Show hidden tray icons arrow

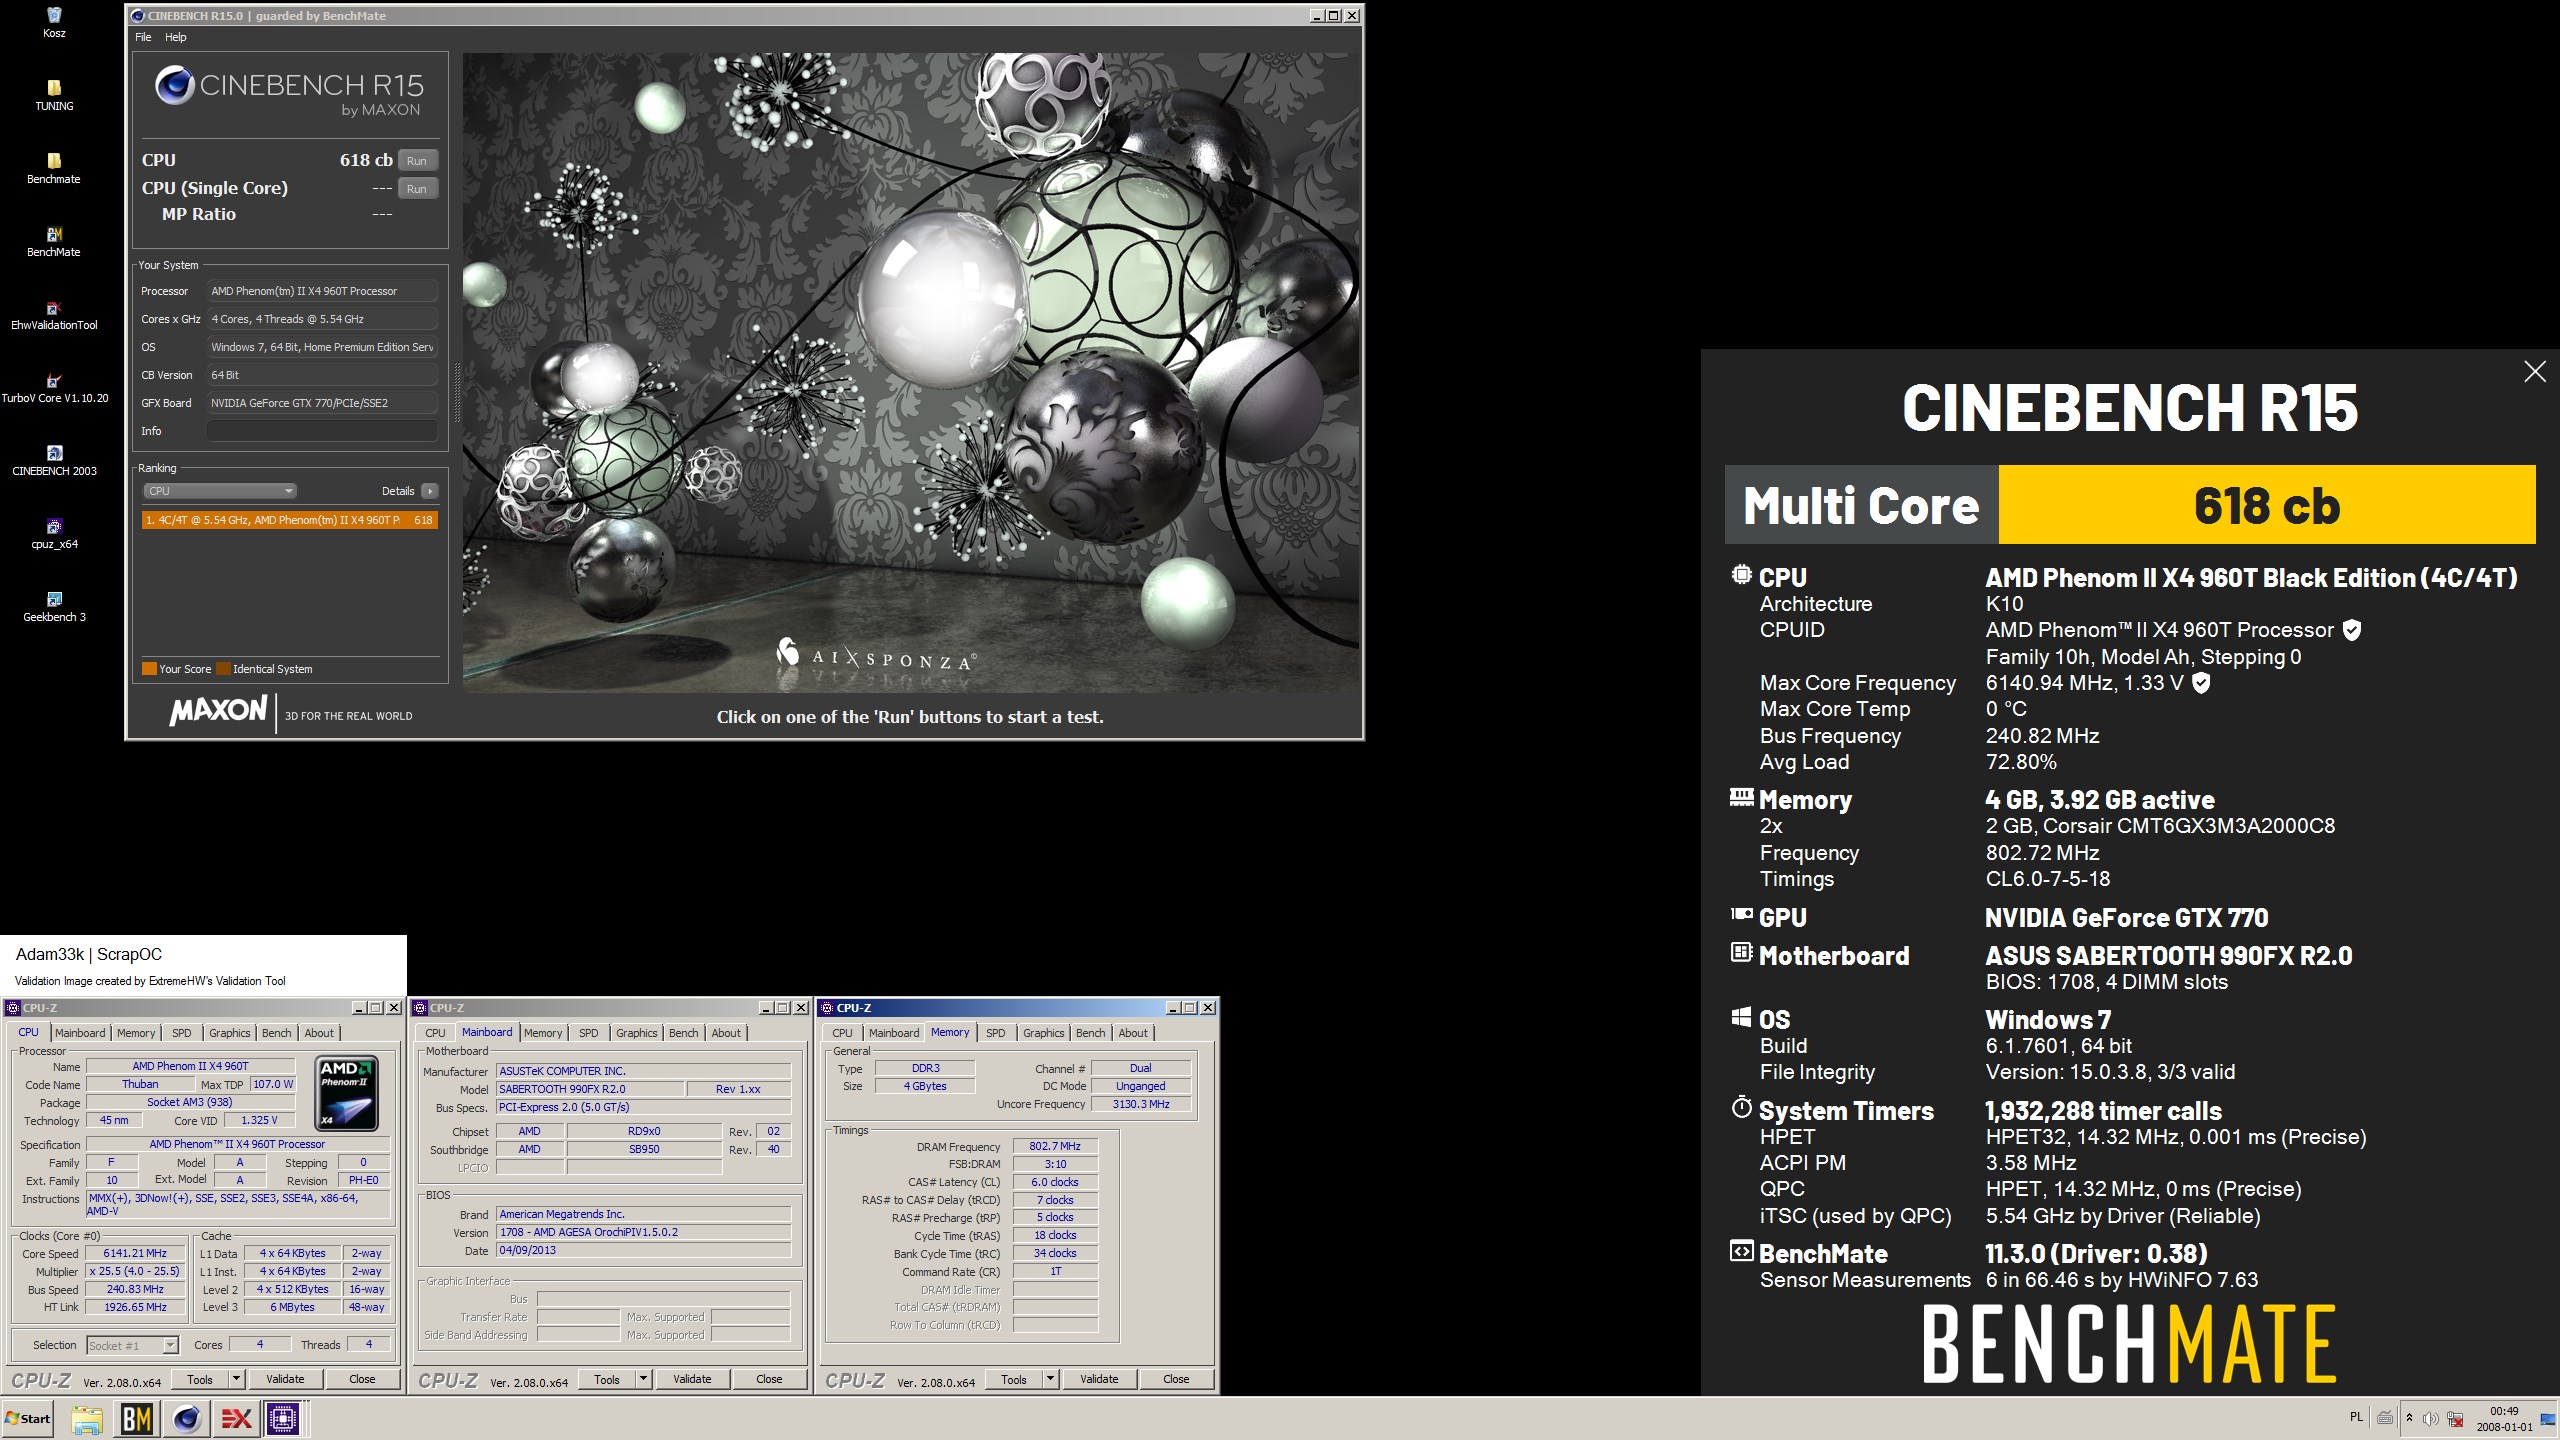(2409, 1418)
